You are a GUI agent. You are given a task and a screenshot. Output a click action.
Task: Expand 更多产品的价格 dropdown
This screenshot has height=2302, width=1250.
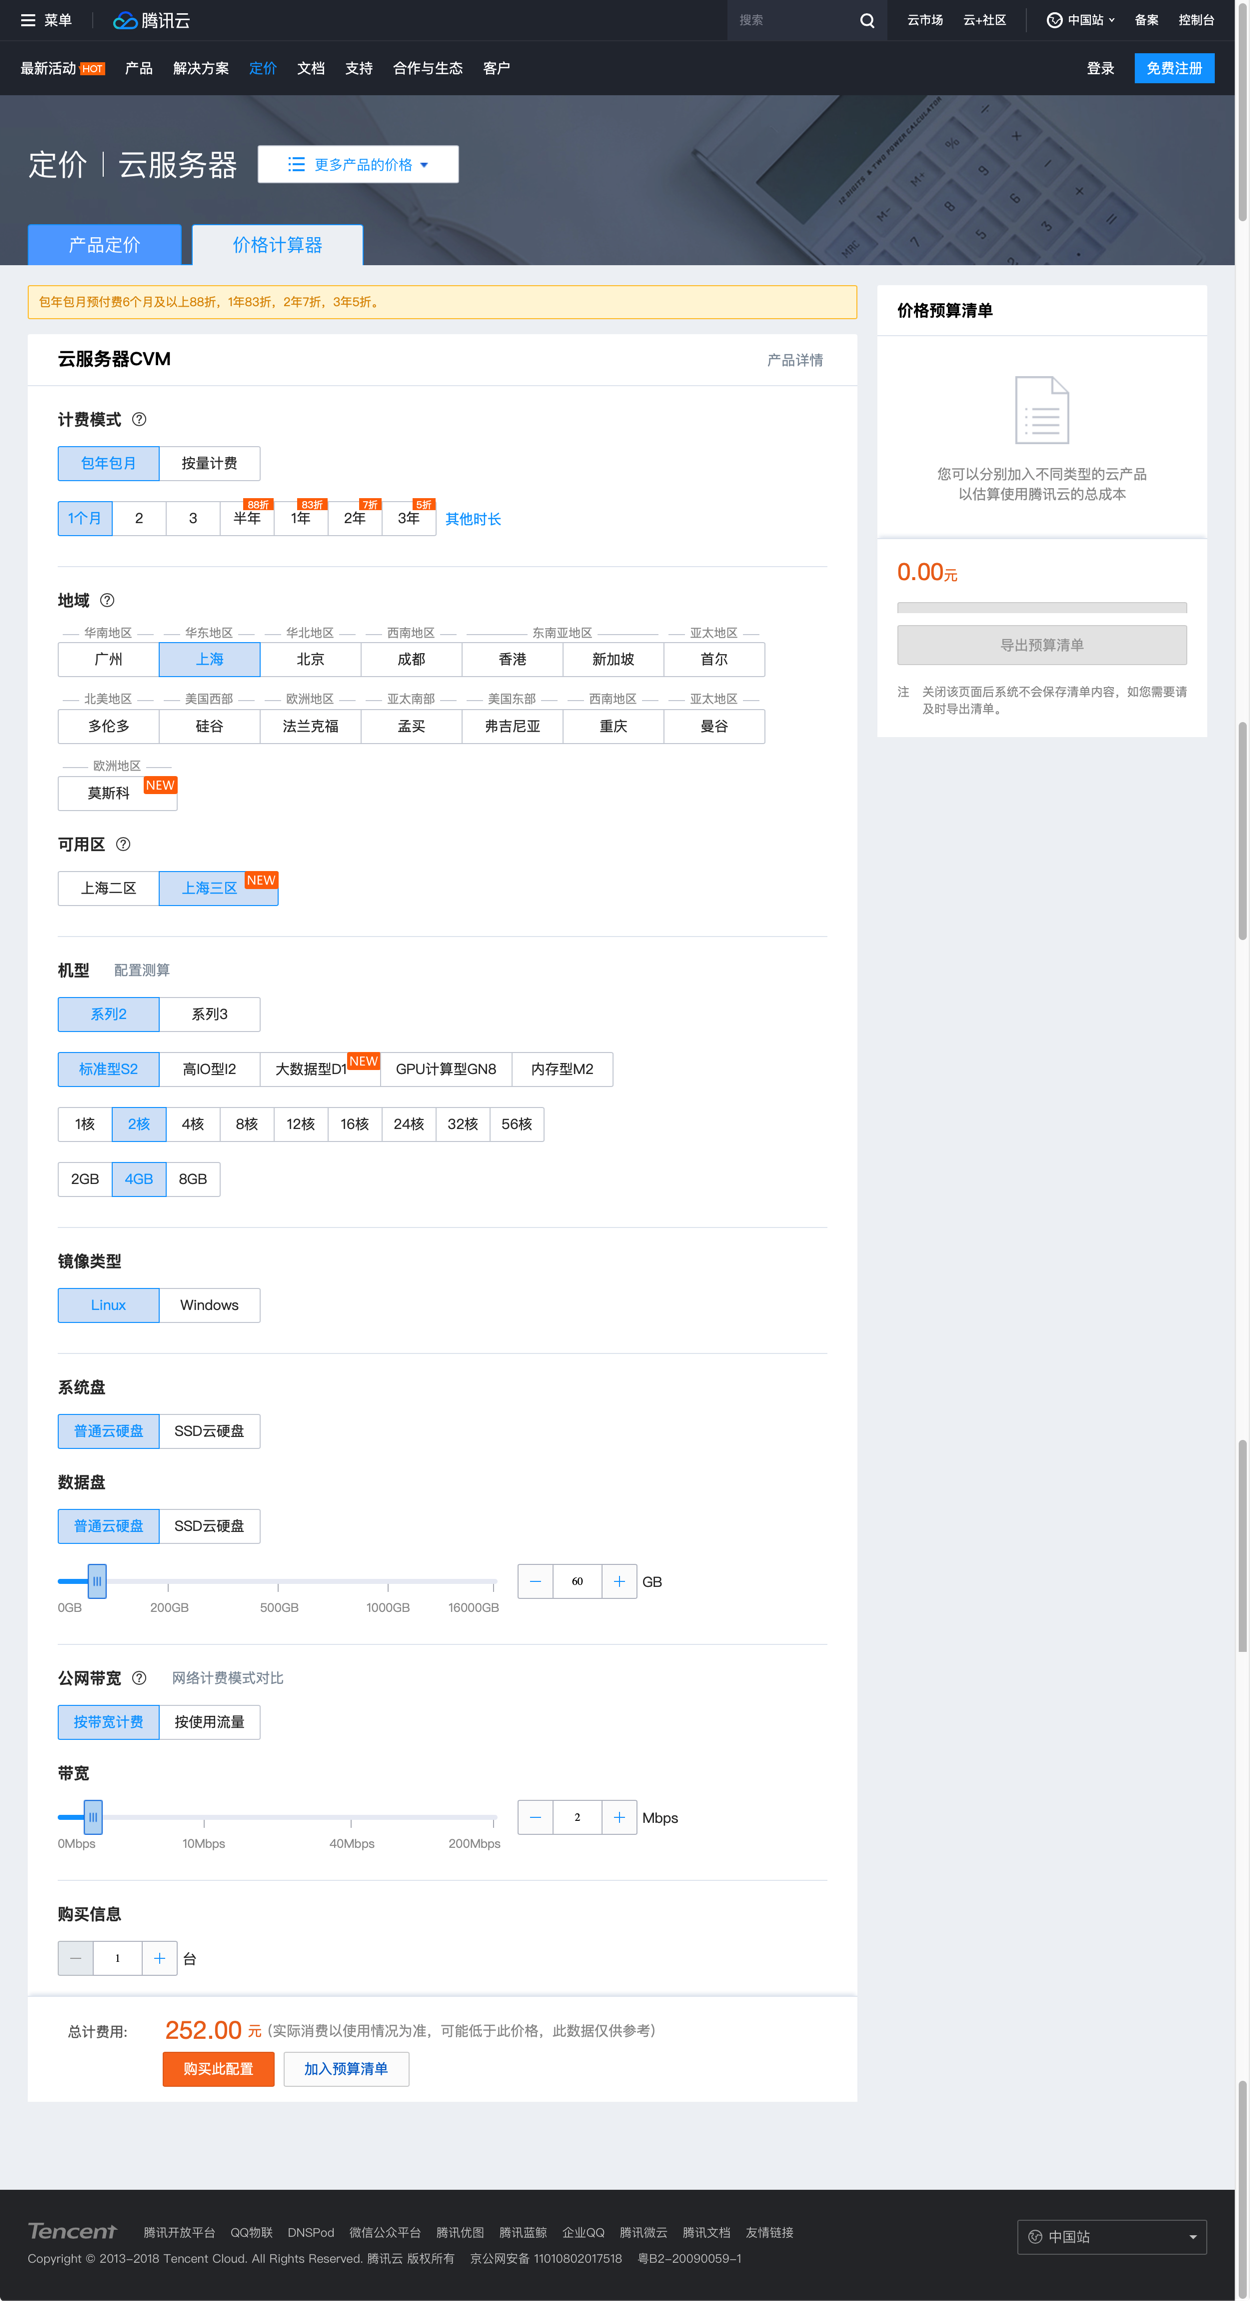pos(358,164)
